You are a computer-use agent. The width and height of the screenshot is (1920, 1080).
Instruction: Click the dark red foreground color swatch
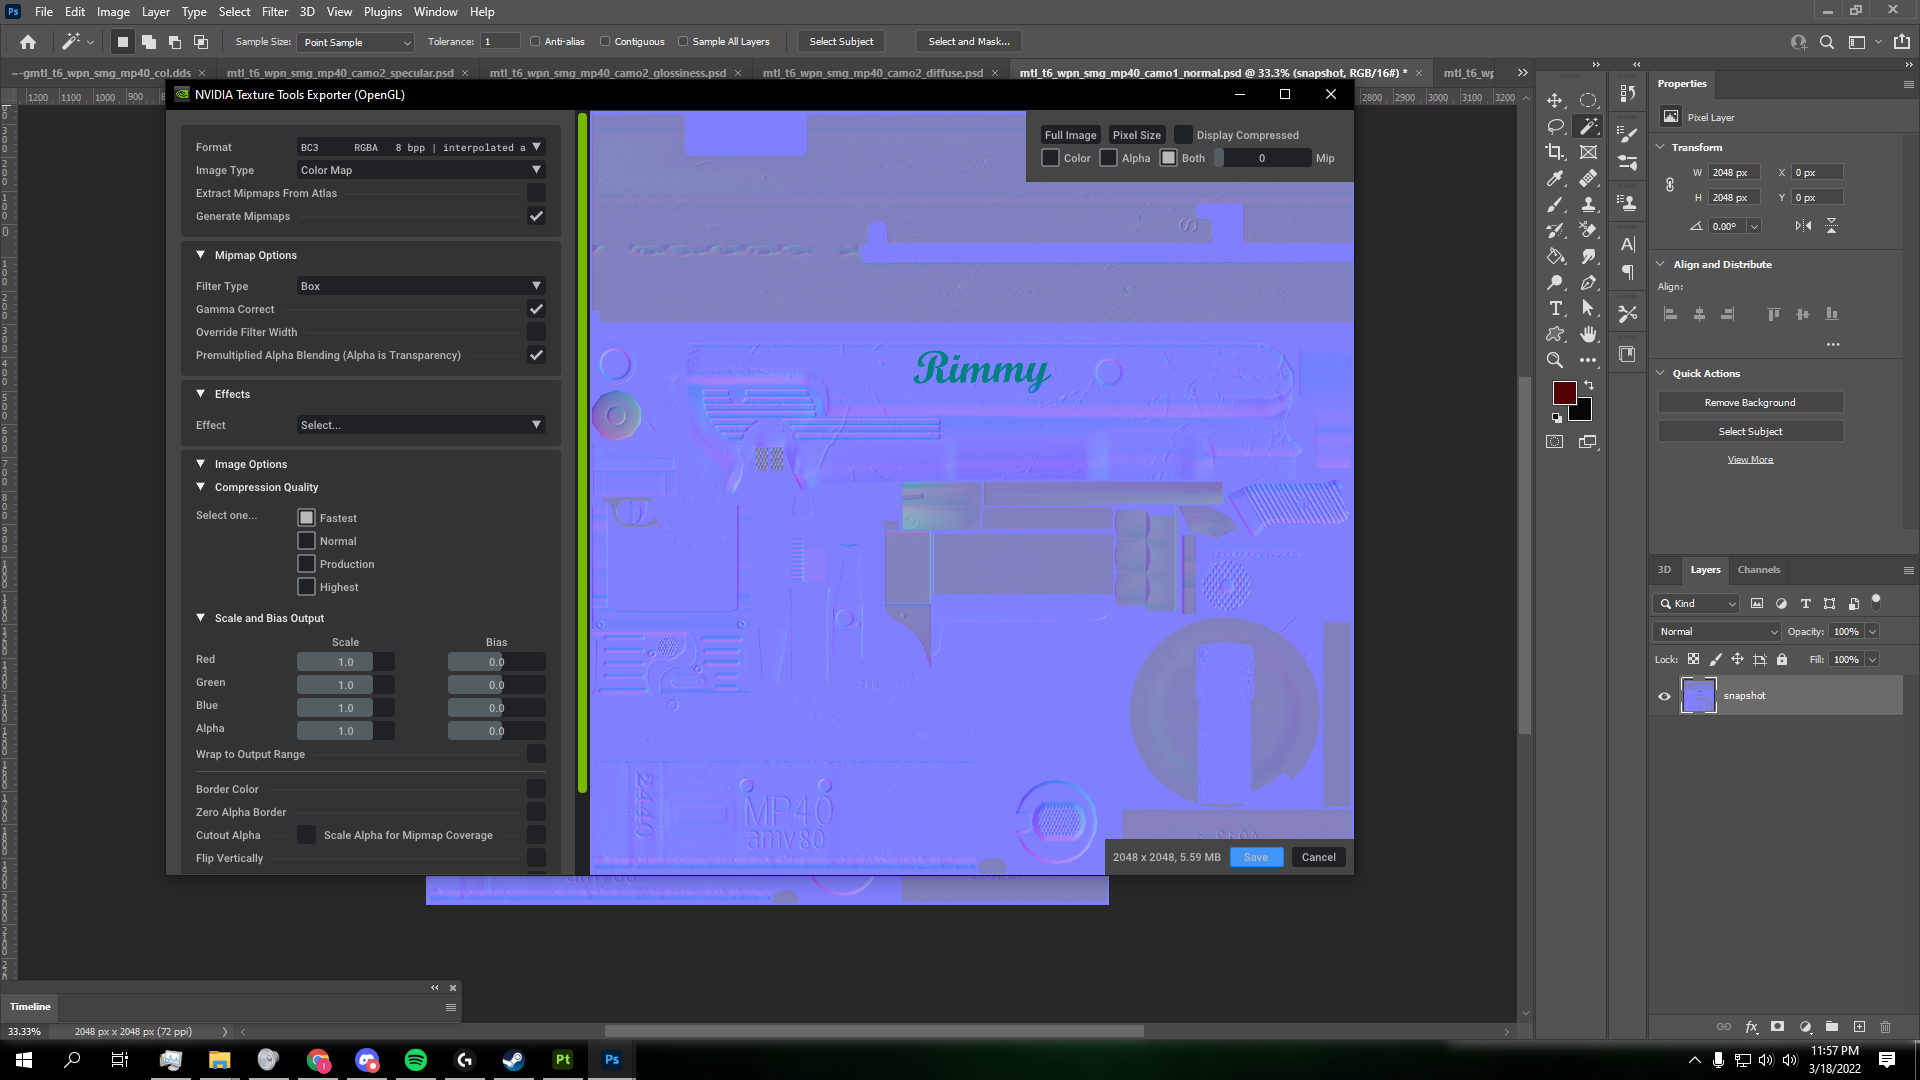tap(1564, 392)
